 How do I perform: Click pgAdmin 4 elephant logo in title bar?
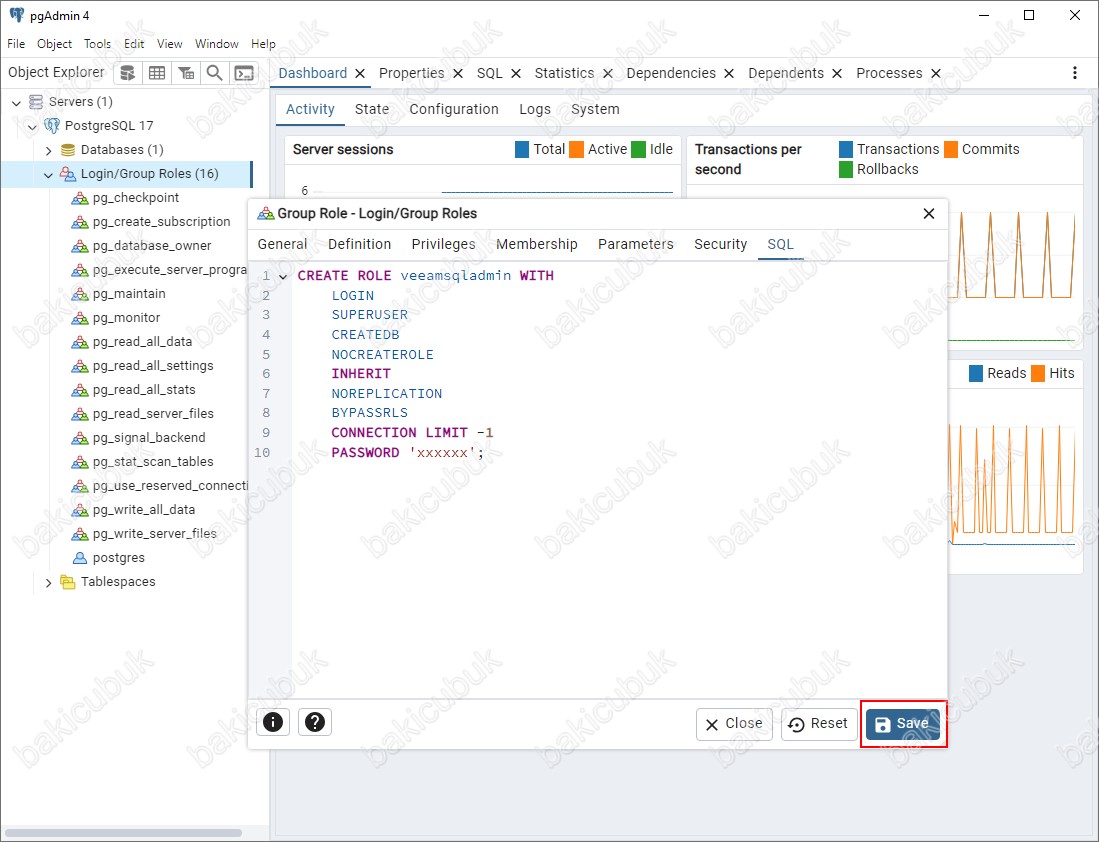click(x=17, y=15)
